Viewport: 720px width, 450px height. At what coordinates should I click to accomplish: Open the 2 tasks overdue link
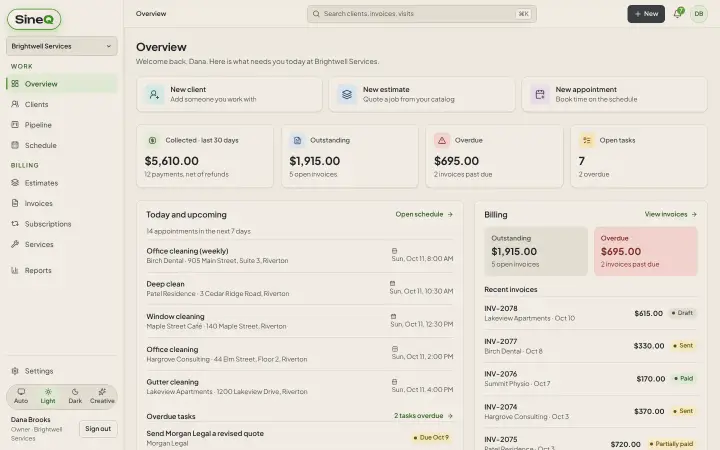coord(424,416)
